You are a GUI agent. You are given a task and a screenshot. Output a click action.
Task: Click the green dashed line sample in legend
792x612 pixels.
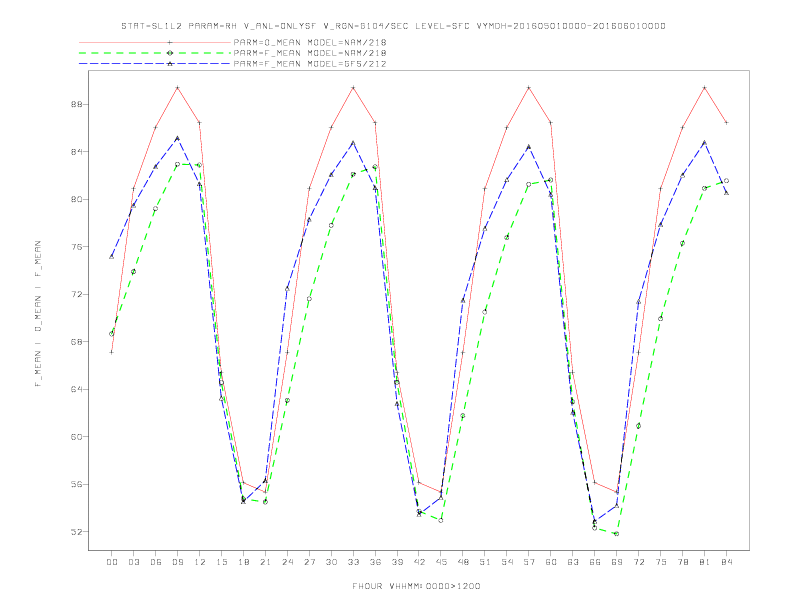[155, 53]
